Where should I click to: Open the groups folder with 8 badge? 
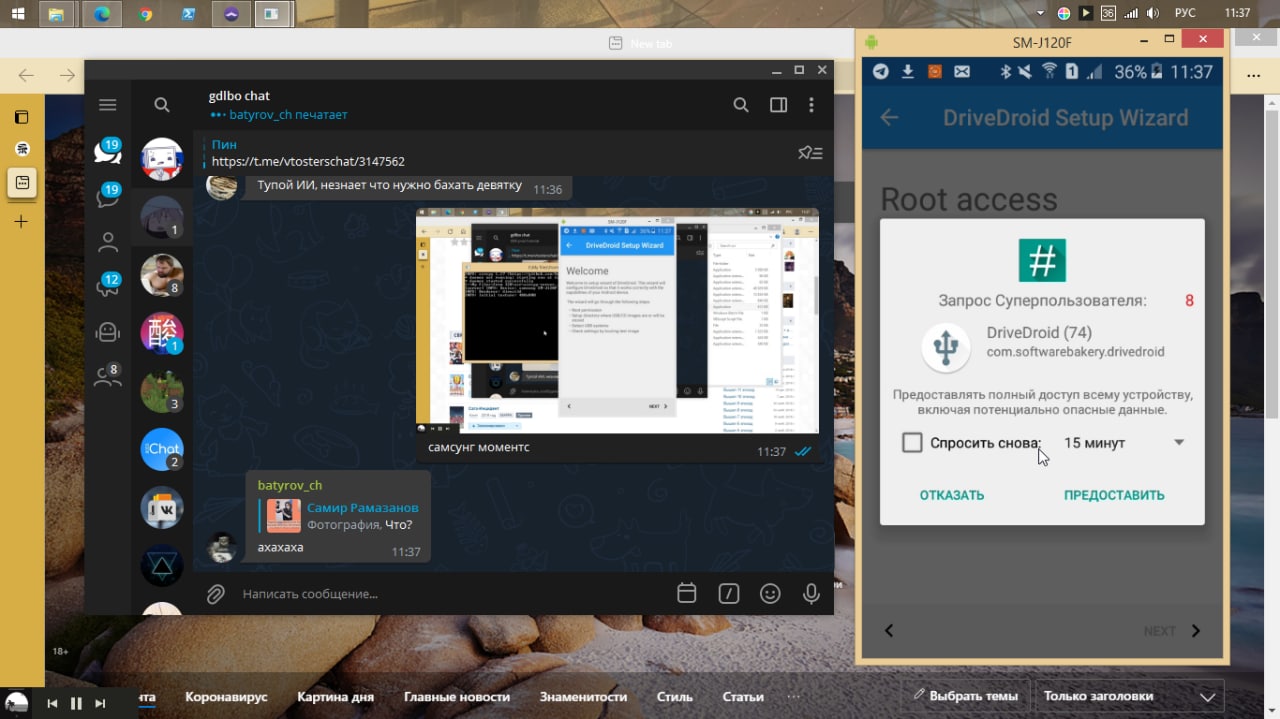click(x=108, y=376)
